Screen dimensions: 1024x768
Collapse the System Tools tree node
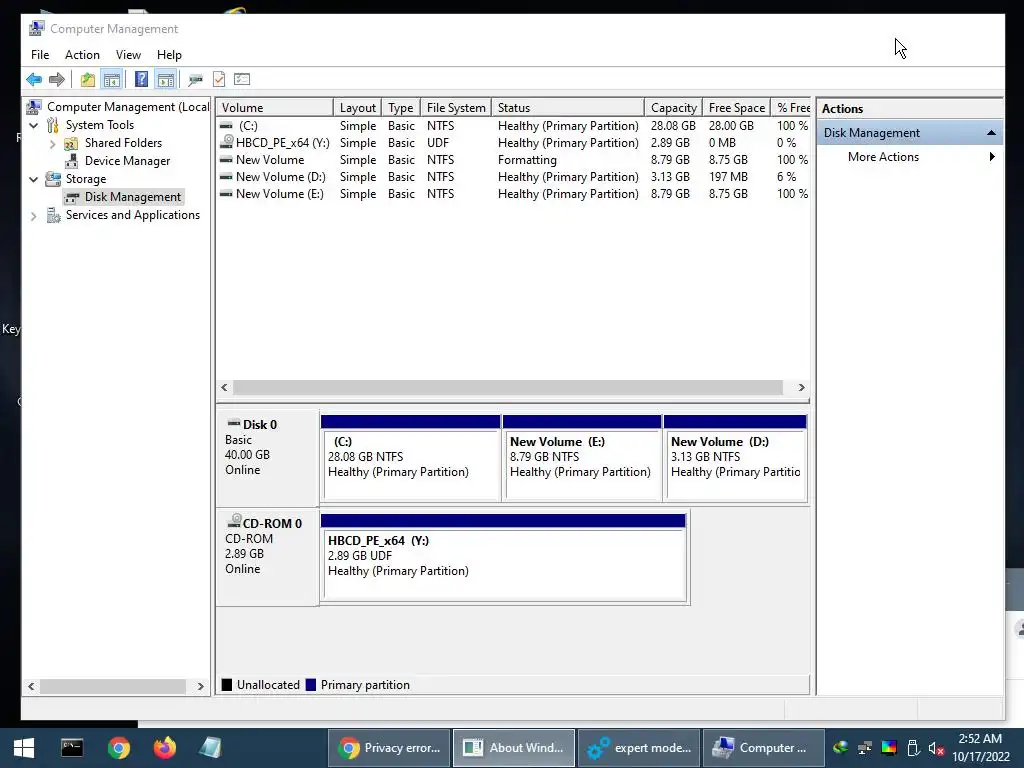[x=34, y=125]
